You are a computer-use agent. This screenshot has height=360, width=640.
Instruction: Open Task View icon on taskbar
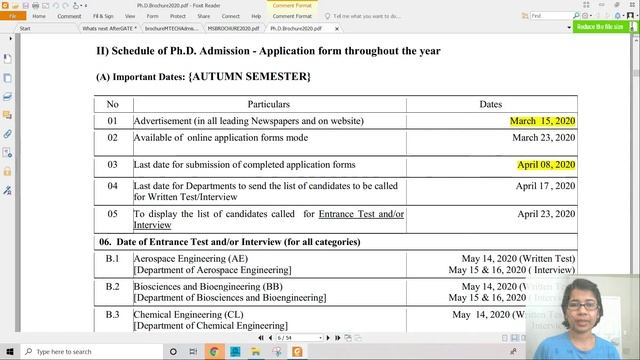(x=193, y=351)
